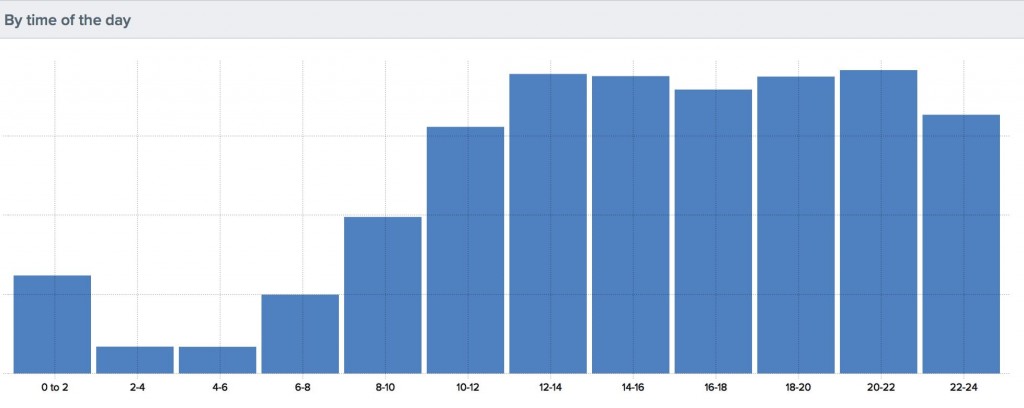1024x408 pixels.
Task: Select the 16-18 bar
Action: pos(713,231)
